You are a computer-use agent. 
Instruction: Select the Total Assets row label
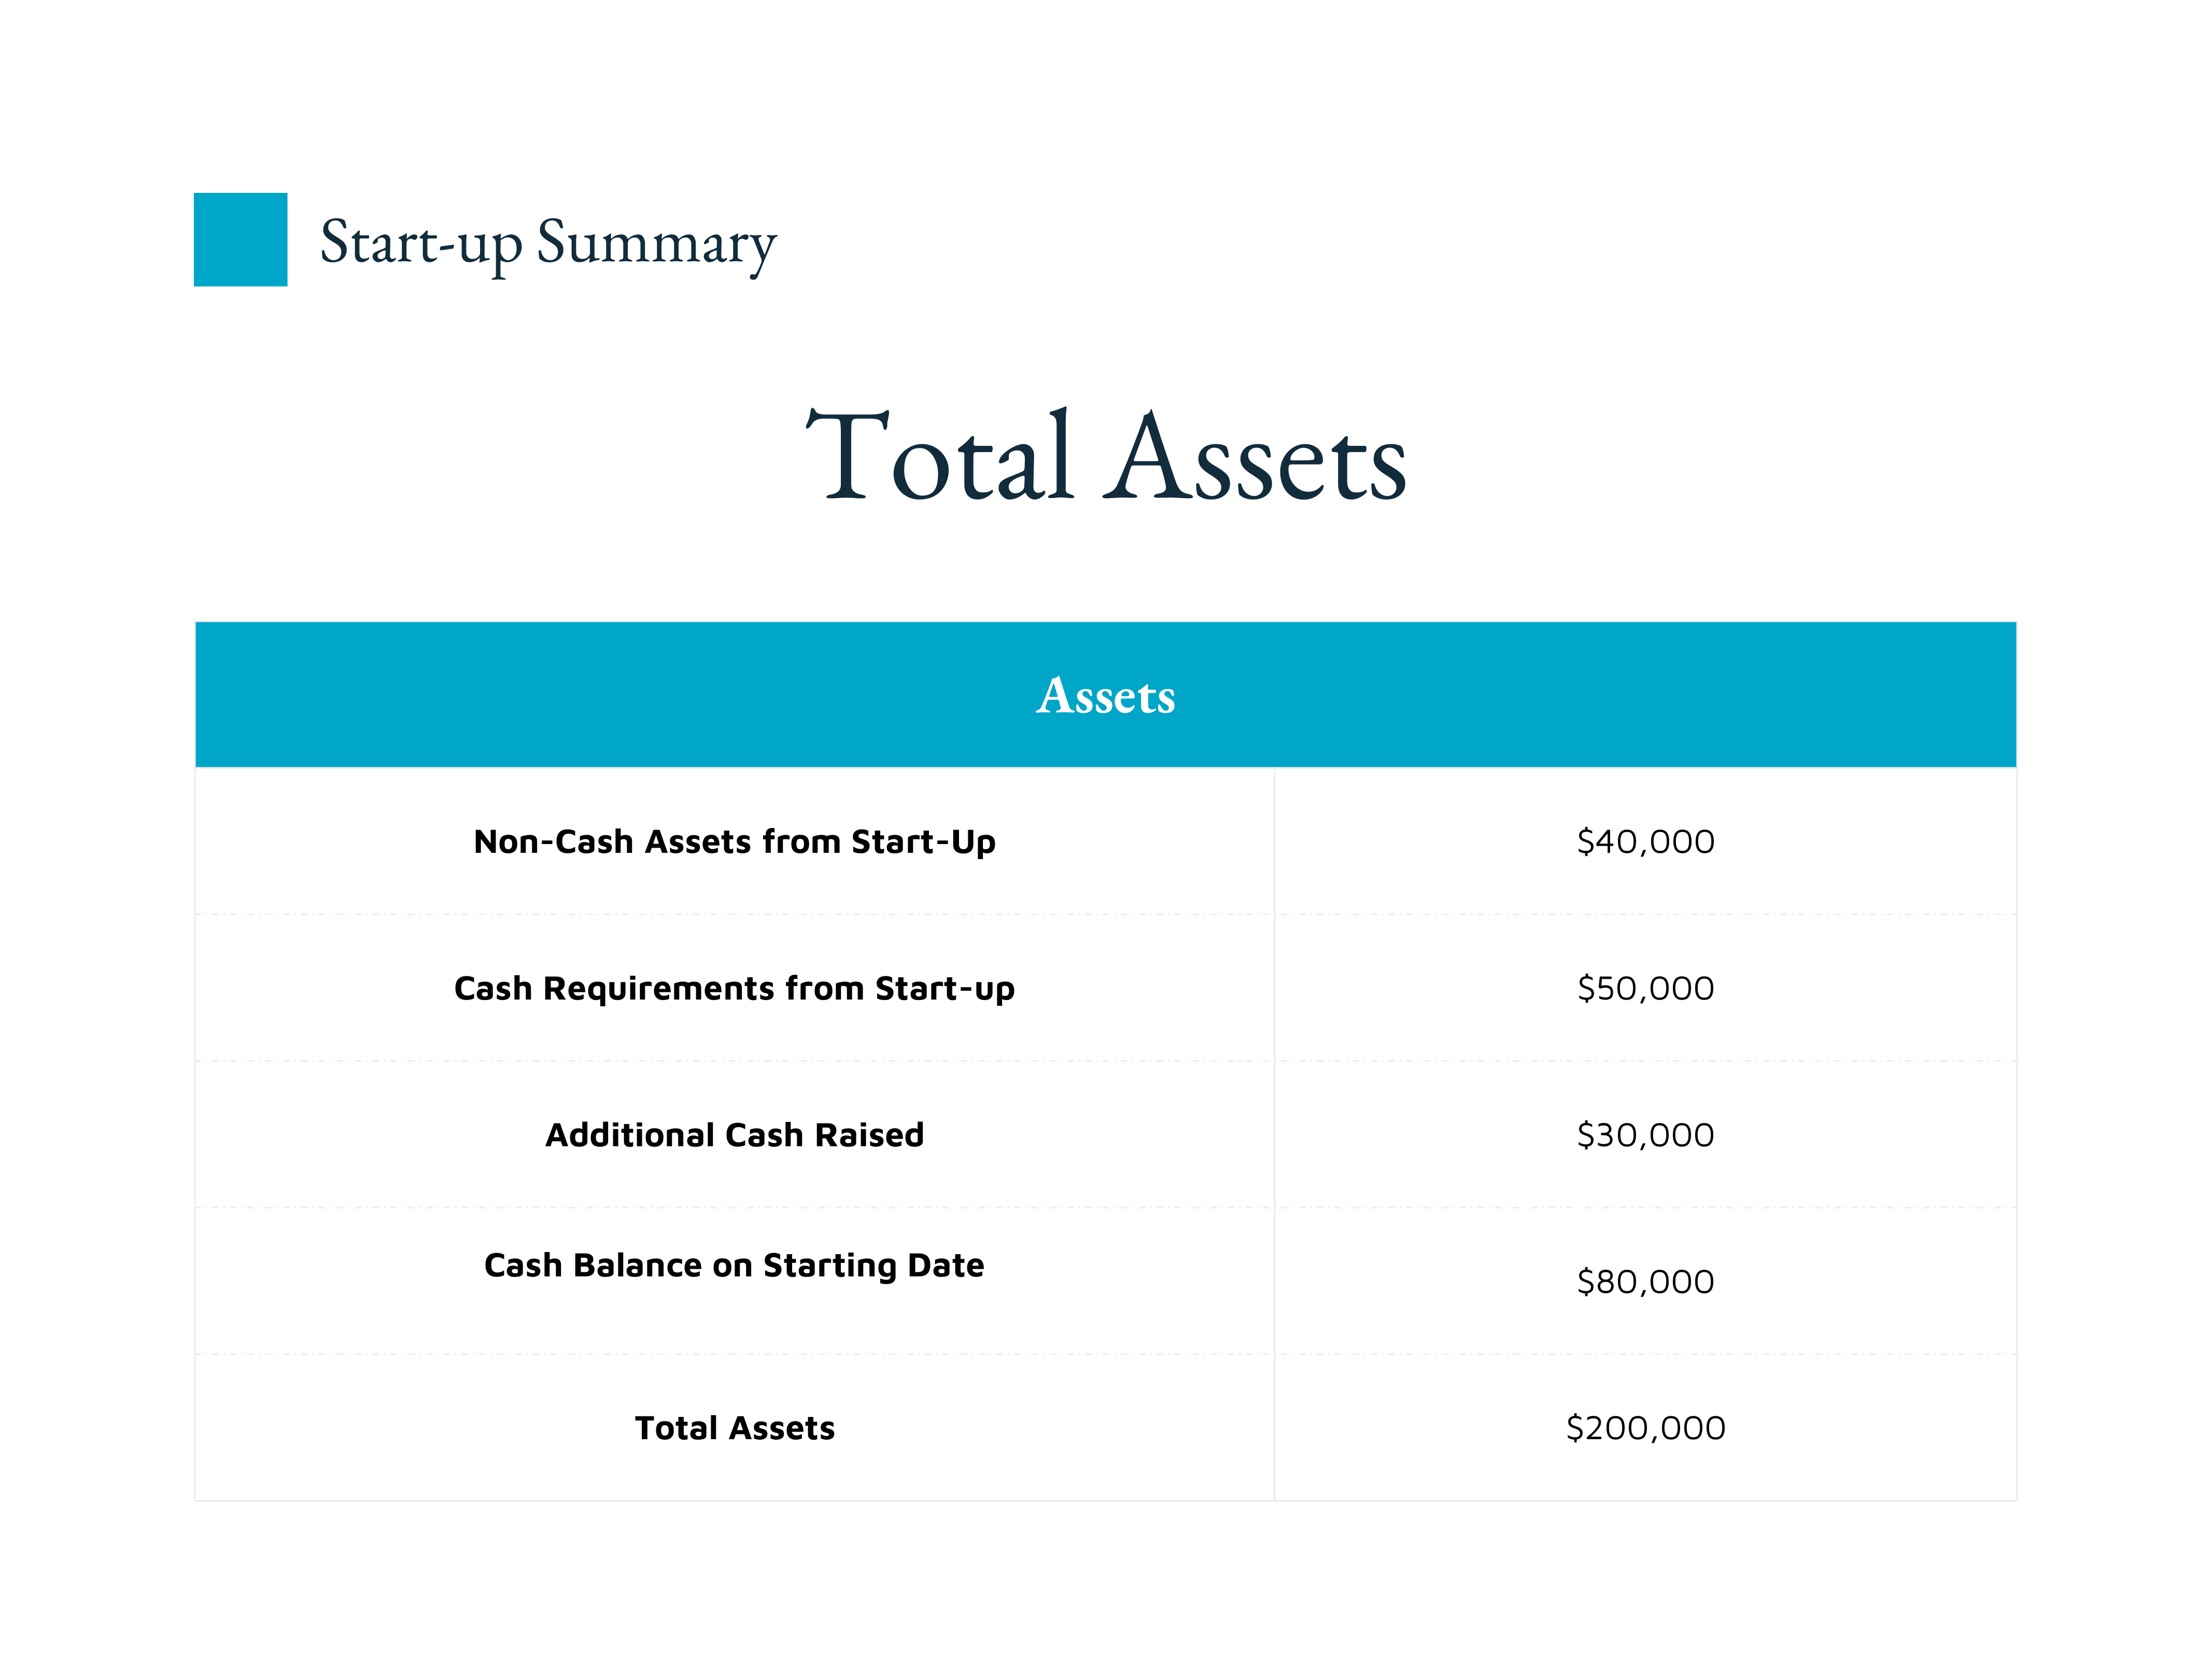click(x=735, y=1428)
